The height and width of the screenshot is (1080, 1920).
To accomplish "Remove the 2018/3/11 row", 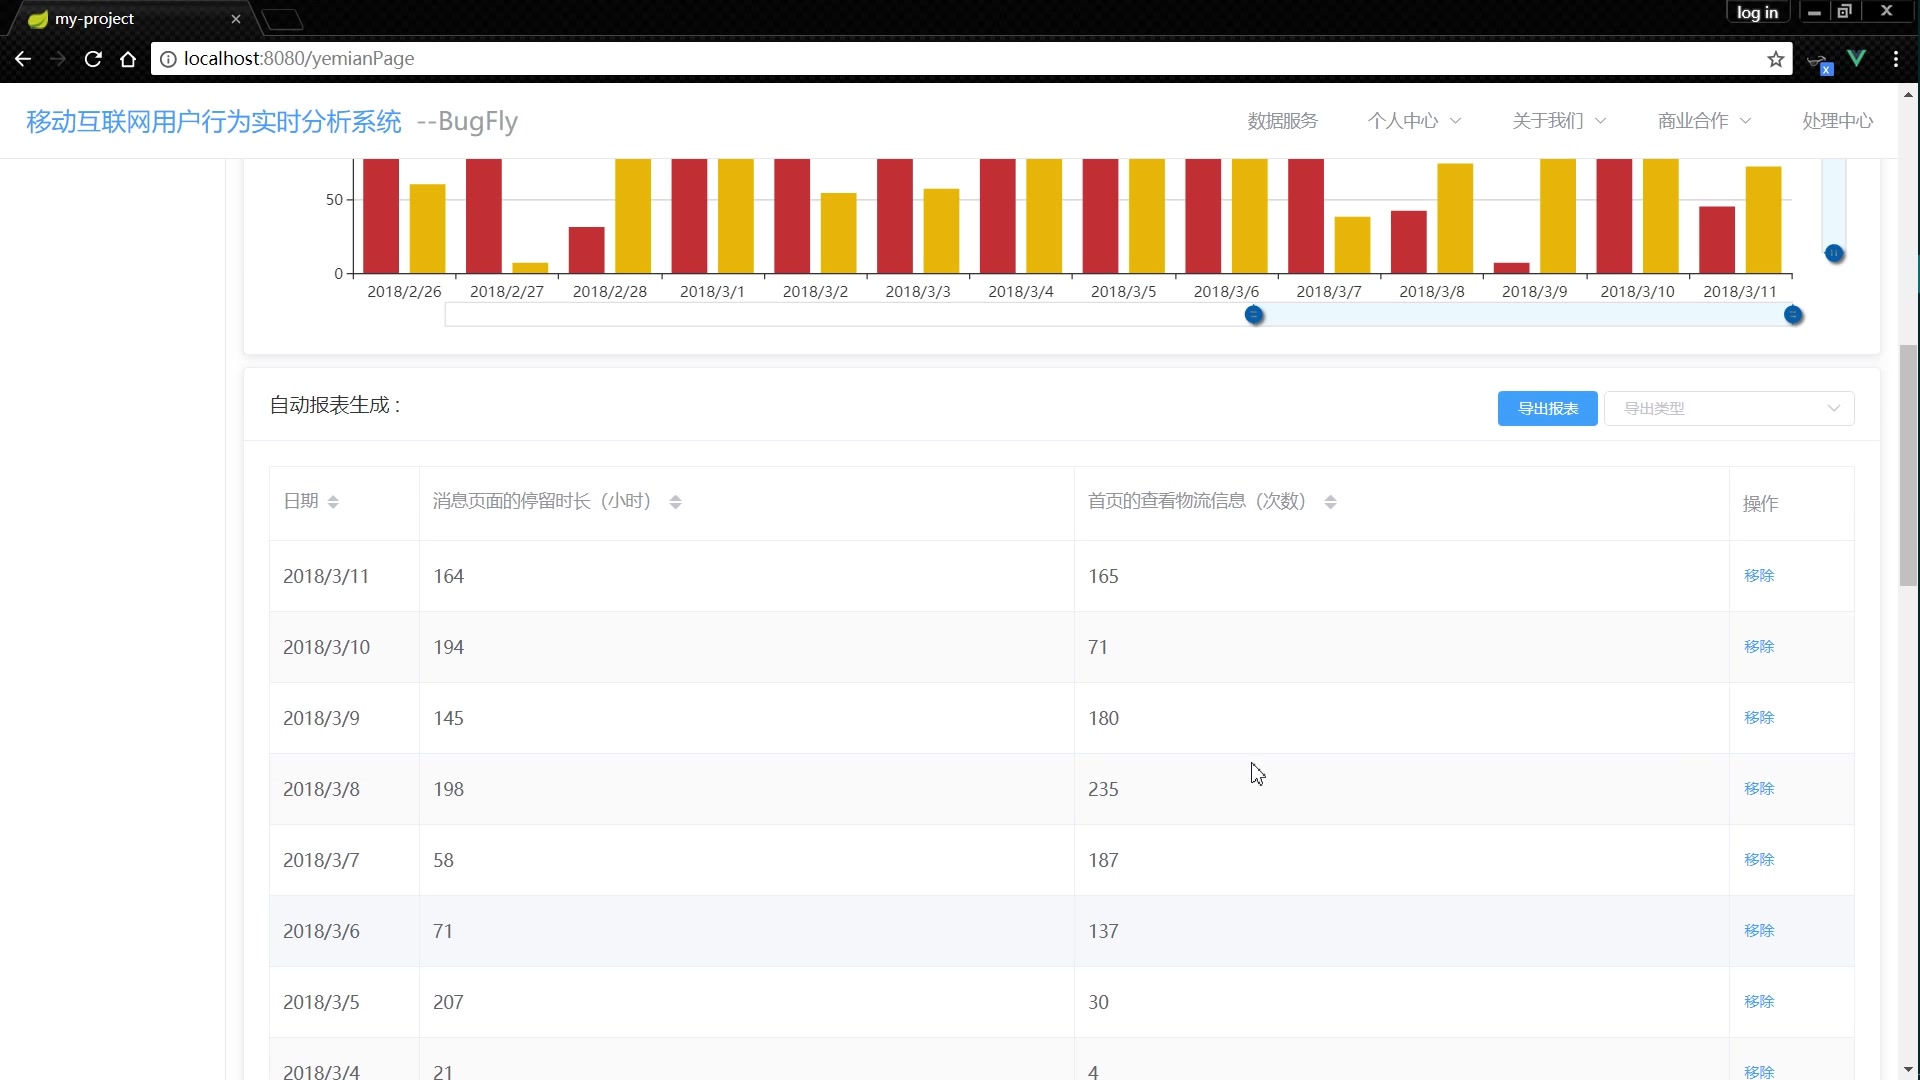I will [1759, 575].
